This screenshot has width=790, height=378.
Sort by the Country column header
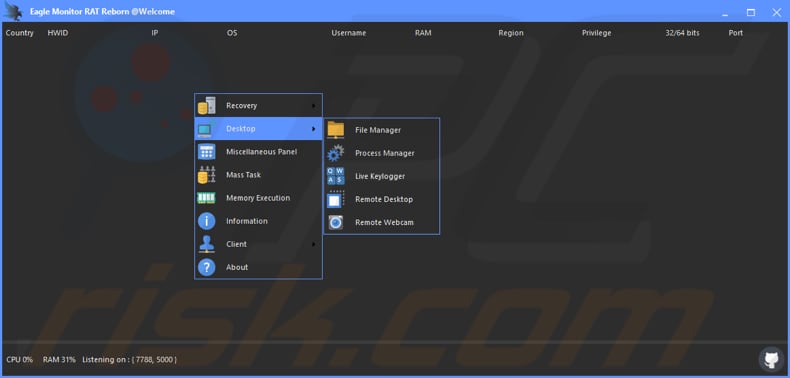(20, 33)
